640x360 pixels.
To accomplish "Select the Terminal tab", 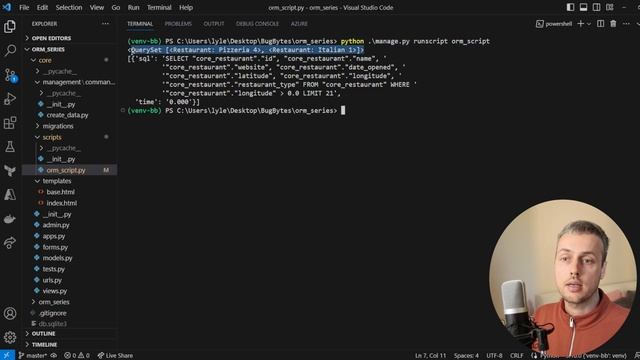I will click(140, 24).
